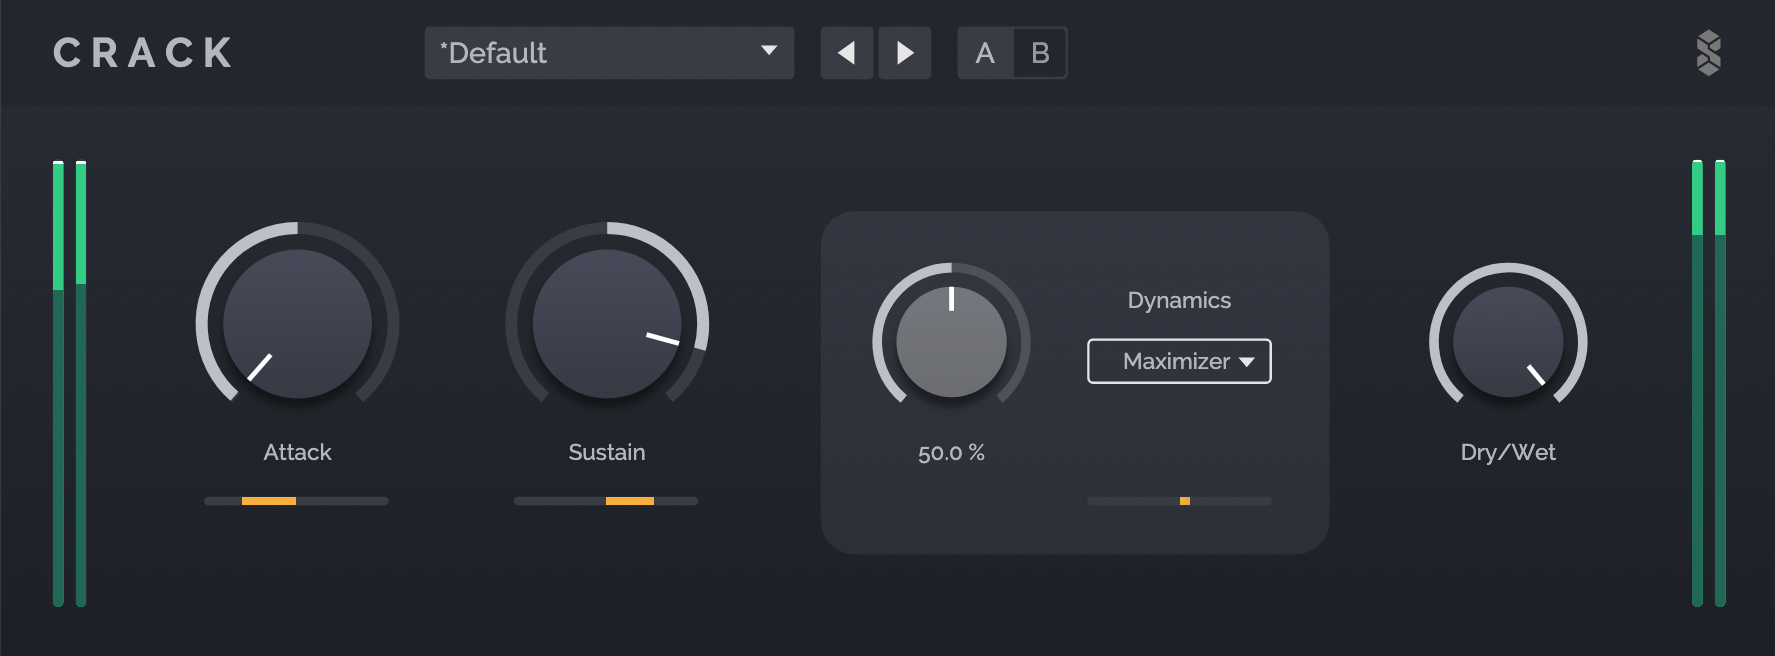
Task: Click the Attack knob
Action: (x=297, y=324)
